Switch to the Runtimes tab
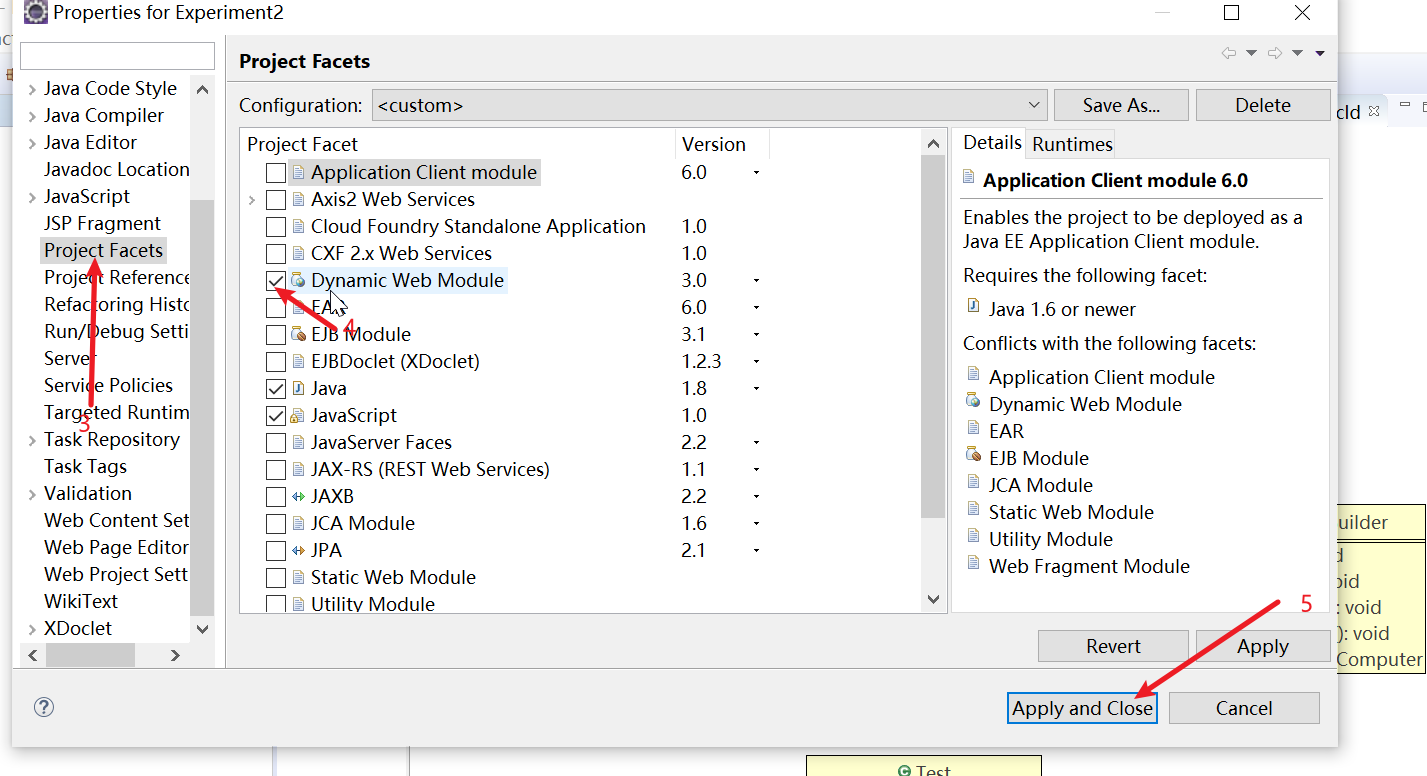 point(1072,144)
